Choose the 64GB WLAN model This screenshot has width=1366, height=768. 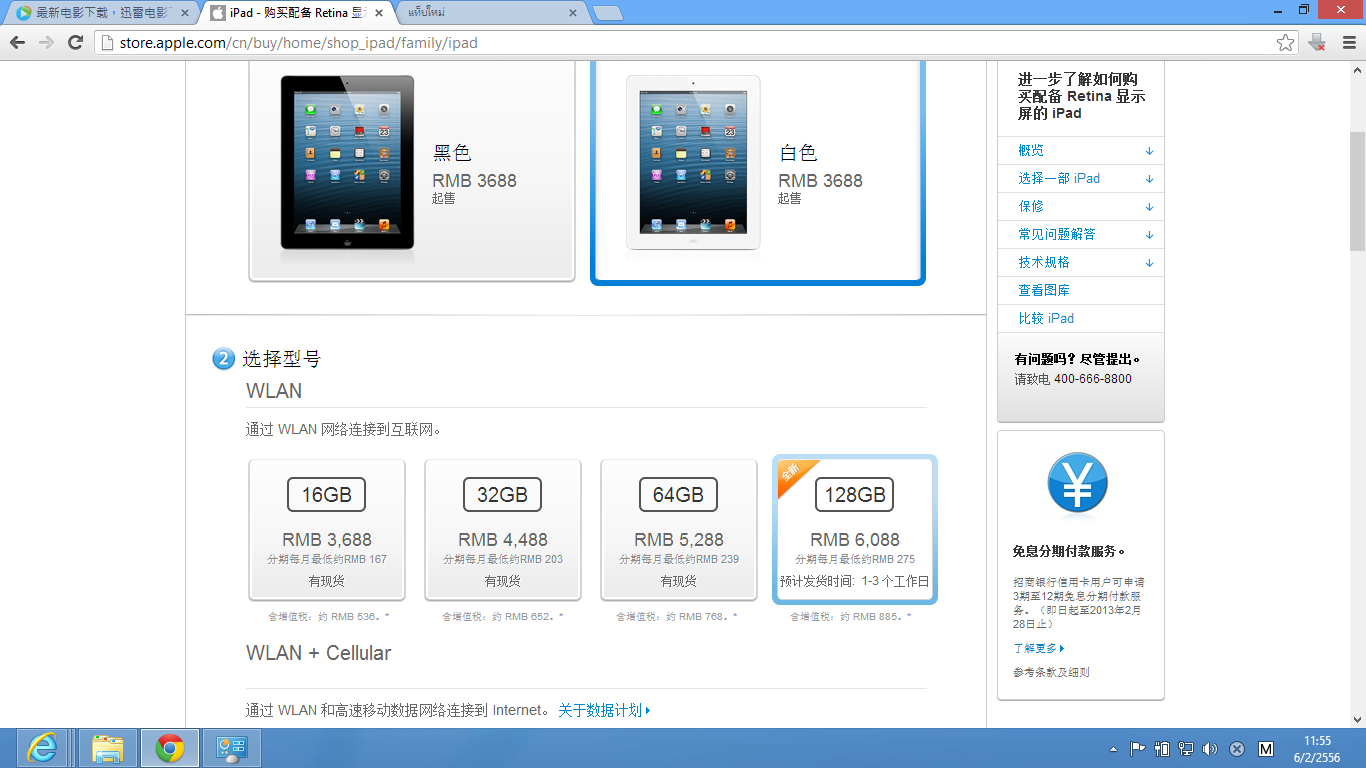679,530
